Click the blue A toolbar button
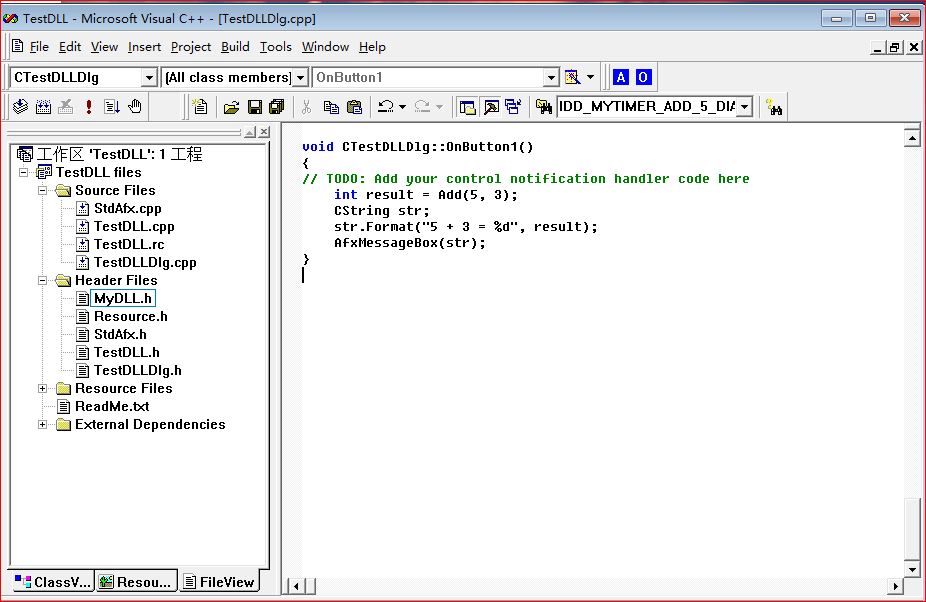Screen dimensions: 926x602 pos(621,77)
